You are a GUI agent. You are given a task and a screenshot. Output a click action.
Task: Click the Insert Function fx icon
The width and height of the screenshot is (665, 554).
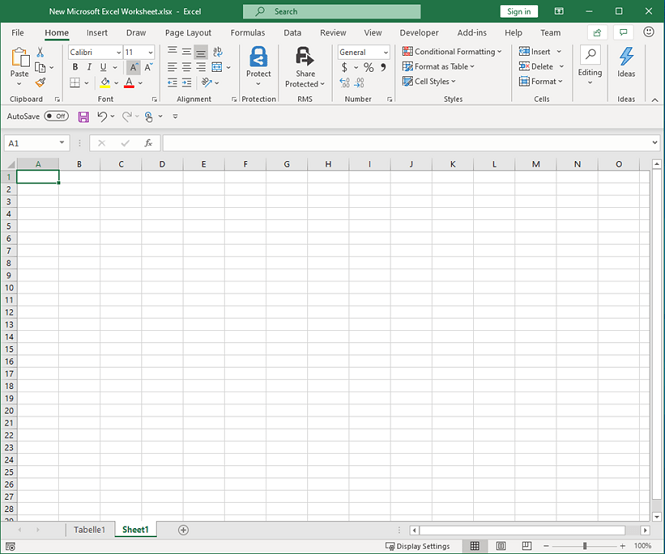tap(148, 143)
